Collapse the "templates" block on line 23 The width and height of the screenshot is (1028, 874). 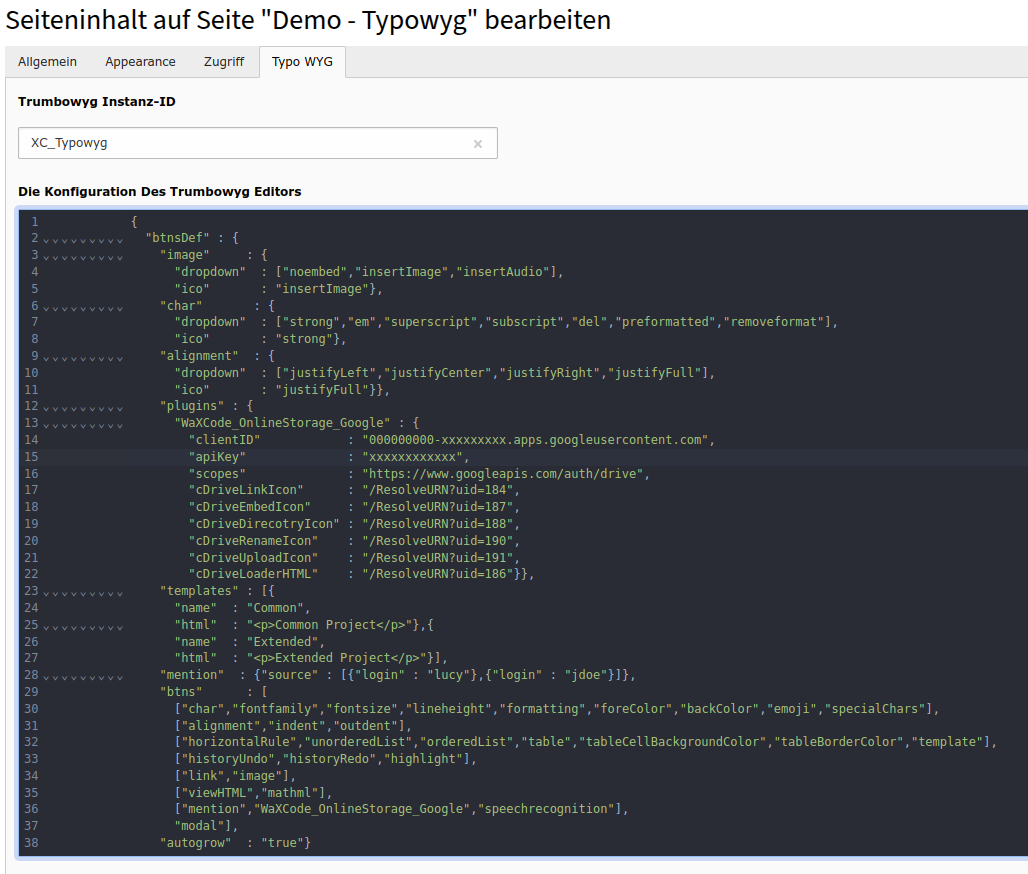83,591
